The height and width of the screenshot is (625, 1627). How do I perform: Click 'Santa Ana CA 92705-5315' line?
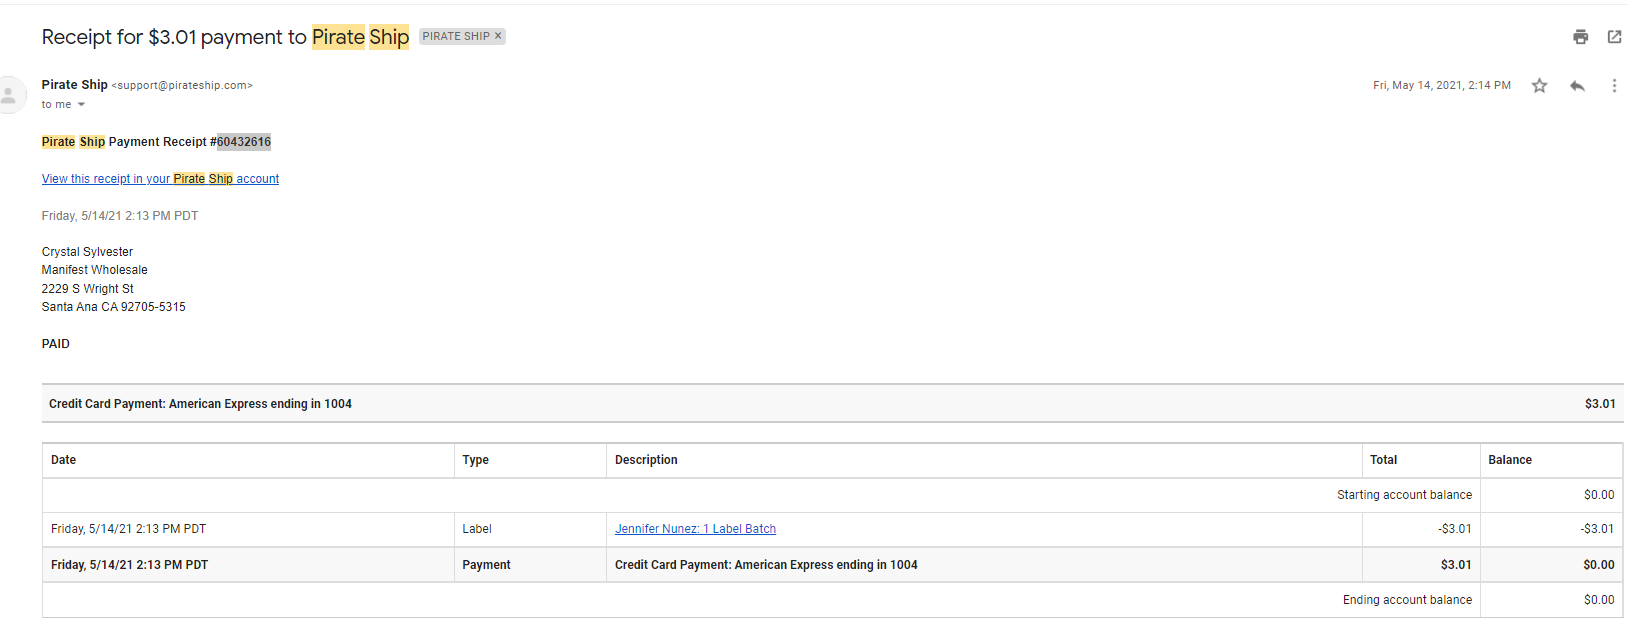click(x=113, y=307)
